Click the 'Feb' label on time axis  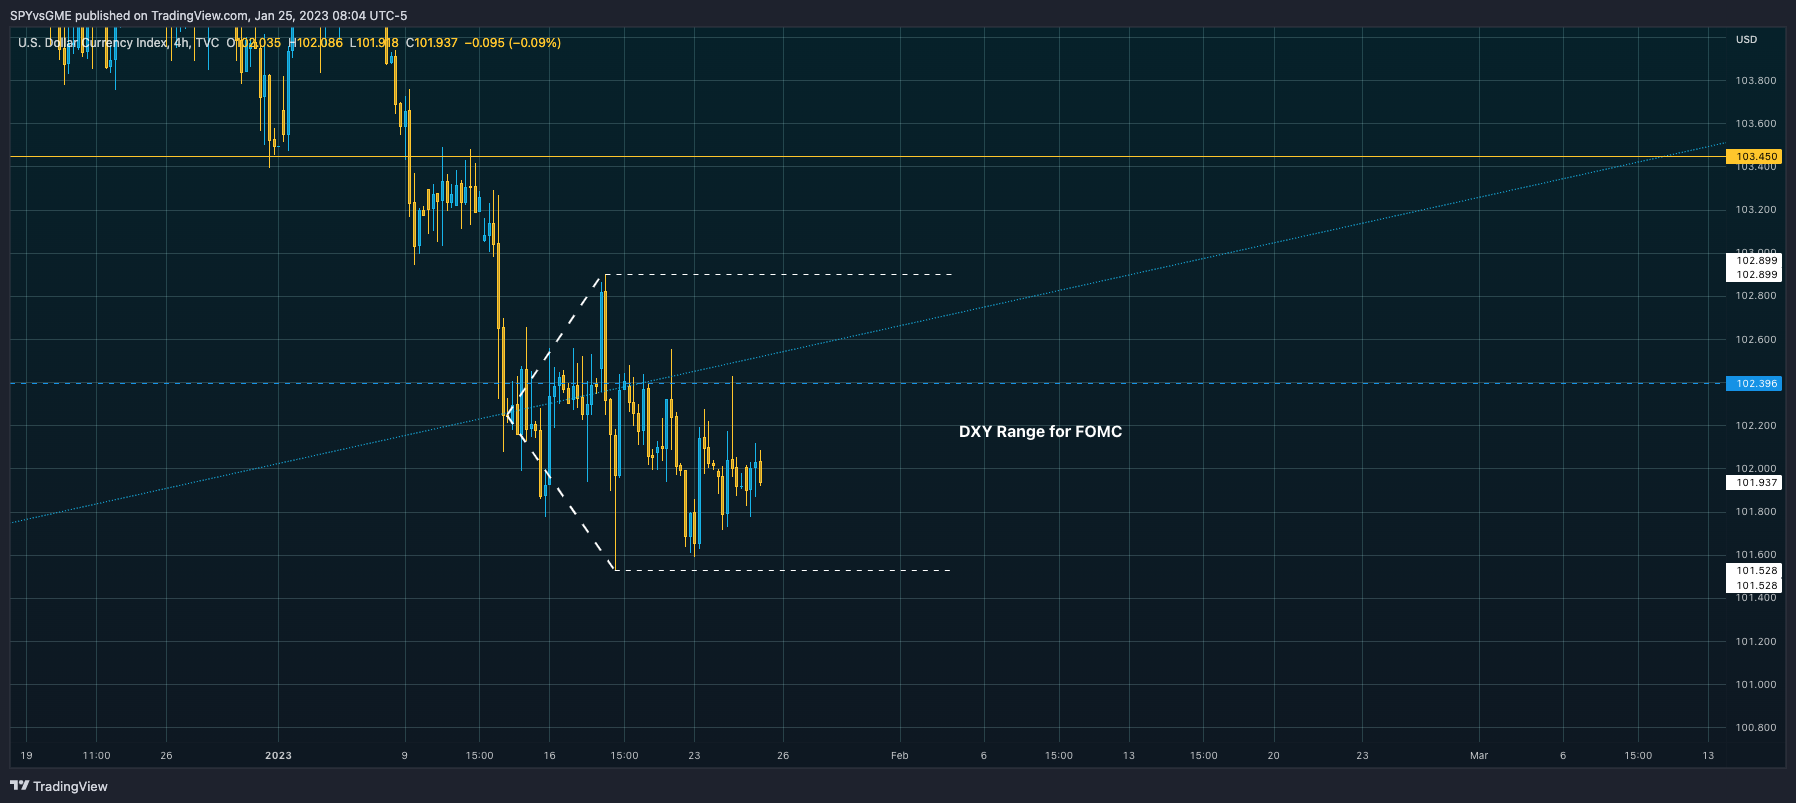pyautogui.click(x=900, y=756)
